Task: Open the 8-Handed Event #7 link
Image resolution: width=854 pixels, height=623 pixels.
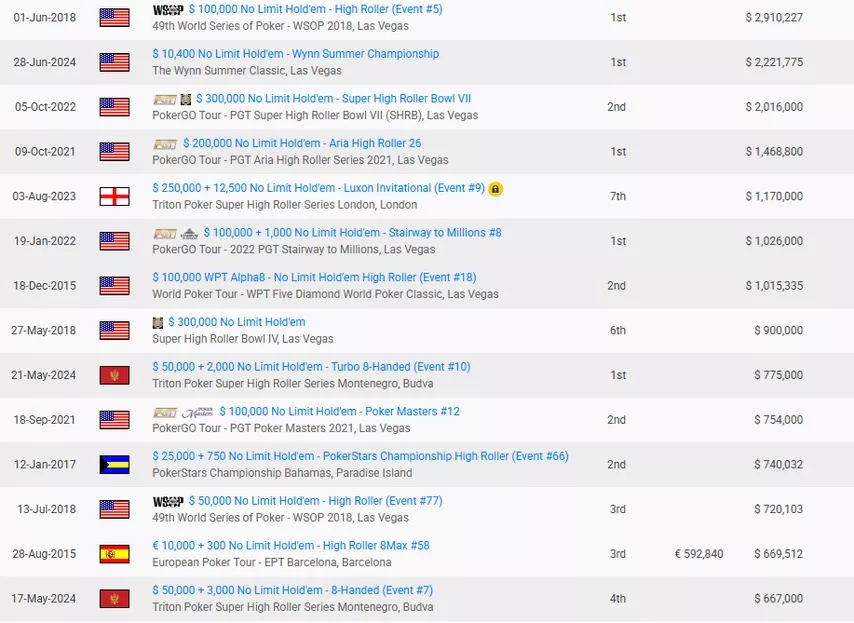Action: (x=292, y=590)
